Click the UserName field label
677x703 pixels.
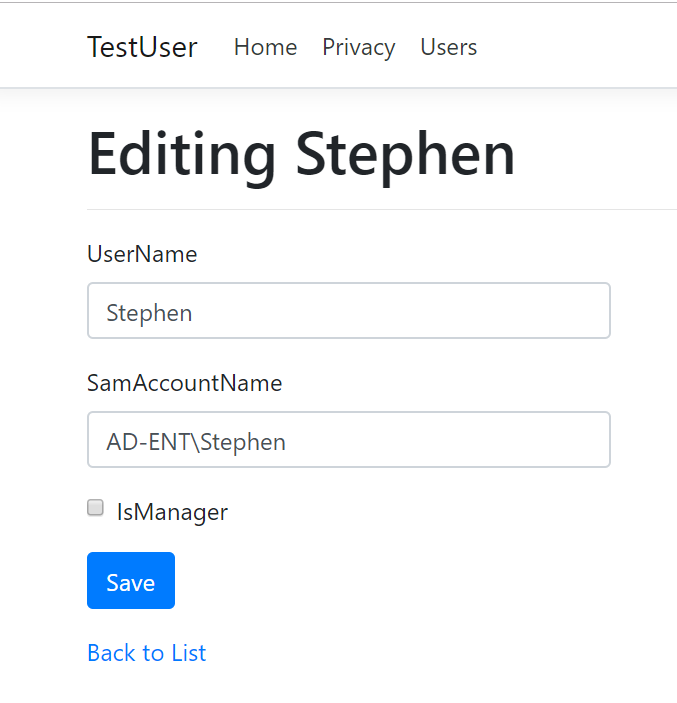click(x=142, y=254)
